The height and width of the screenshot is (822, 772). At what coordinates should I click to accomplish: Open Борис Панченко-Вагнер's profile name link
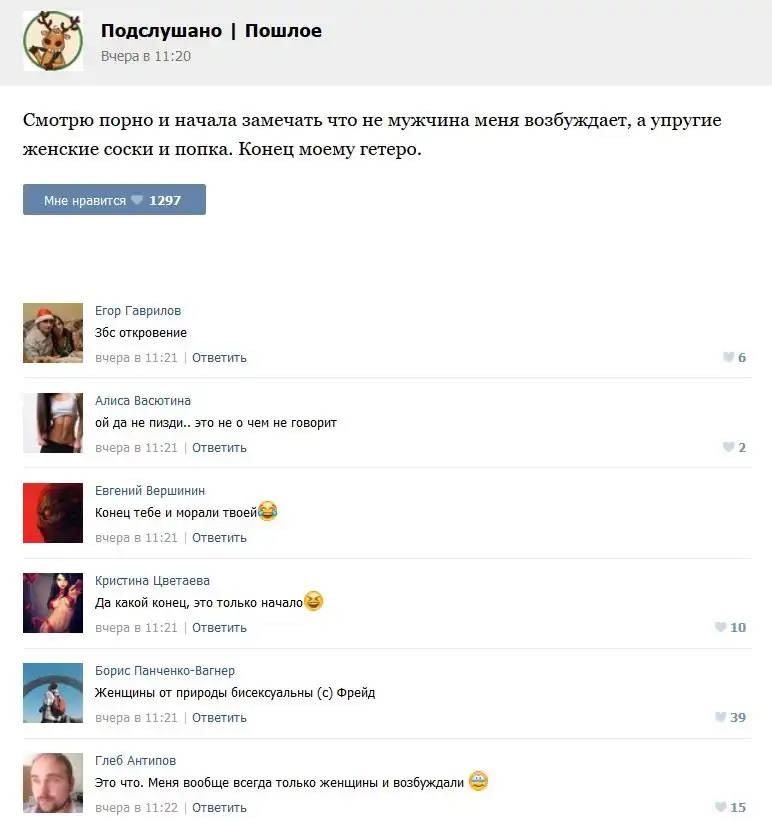pos(165,670)
